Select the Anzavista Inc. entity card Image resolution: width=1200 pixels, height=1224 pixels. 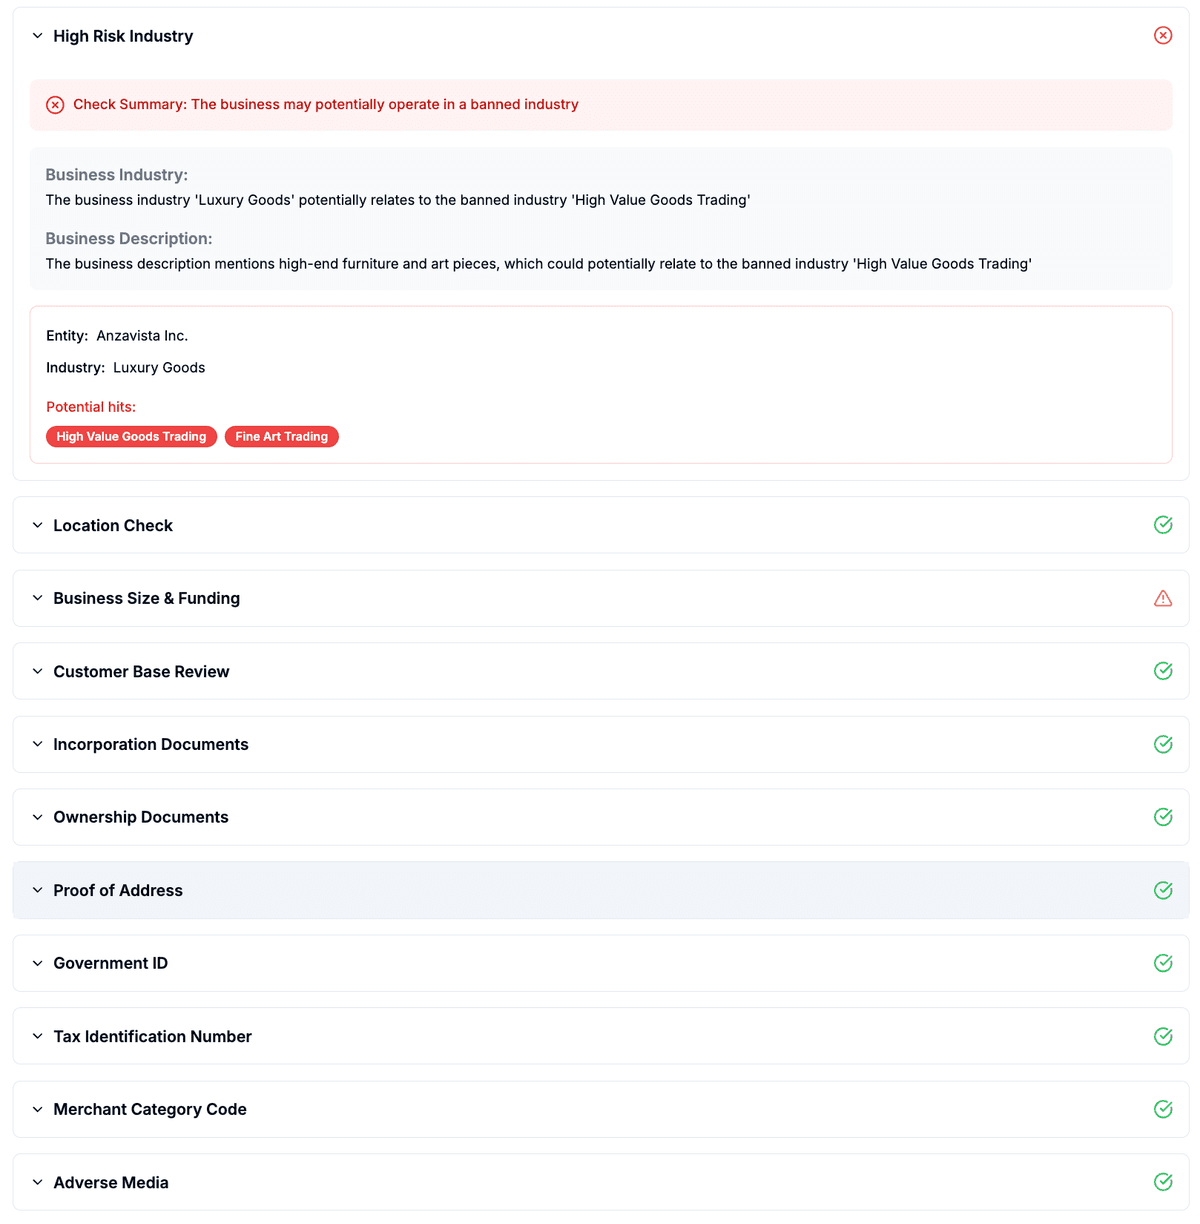pyautogui.click(x=600, y=384)
